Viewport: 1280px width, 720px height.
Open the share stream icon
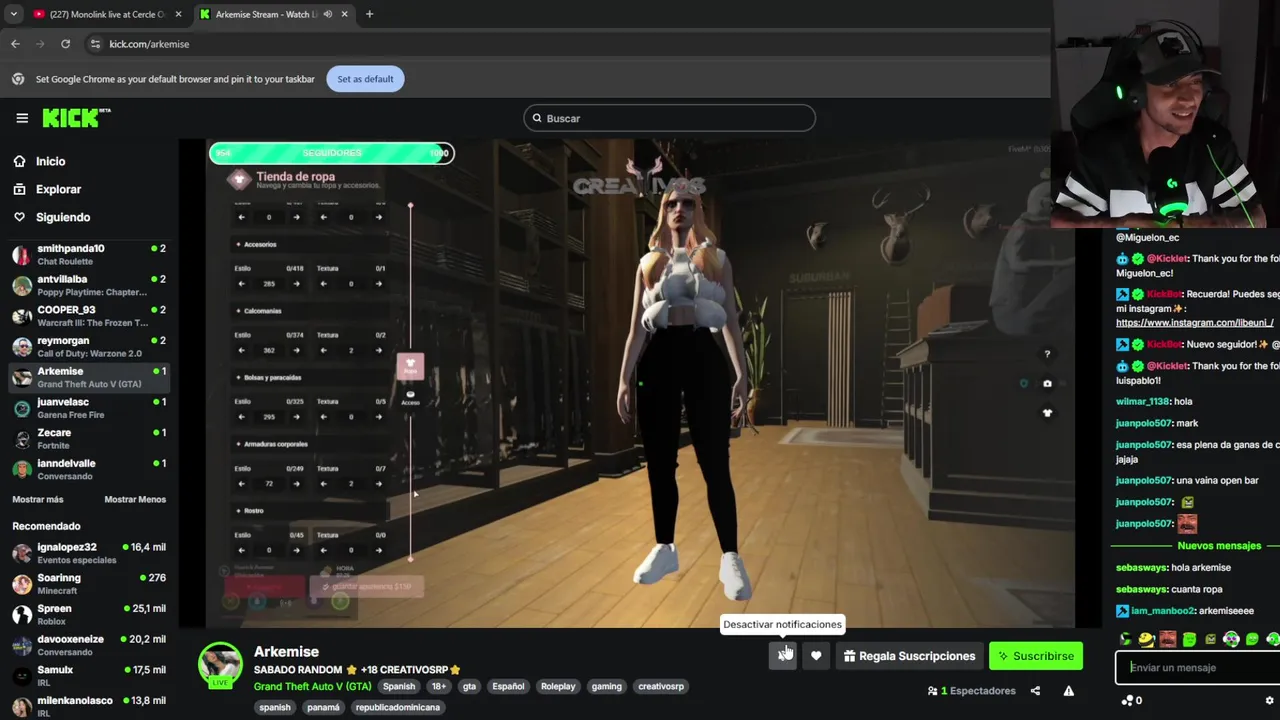click(x=1035, y=690)
